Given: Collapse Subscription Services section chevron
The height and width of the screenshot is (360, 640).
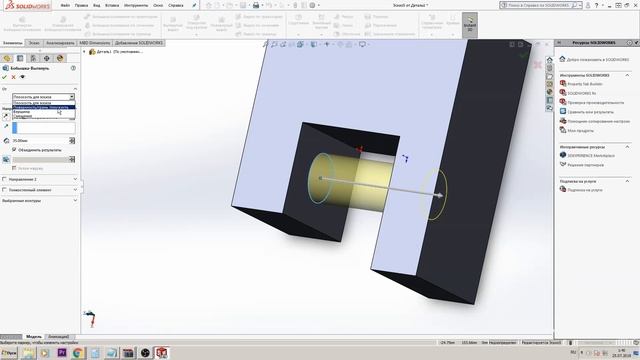Looking at the screenshot, I should point(627,181).
